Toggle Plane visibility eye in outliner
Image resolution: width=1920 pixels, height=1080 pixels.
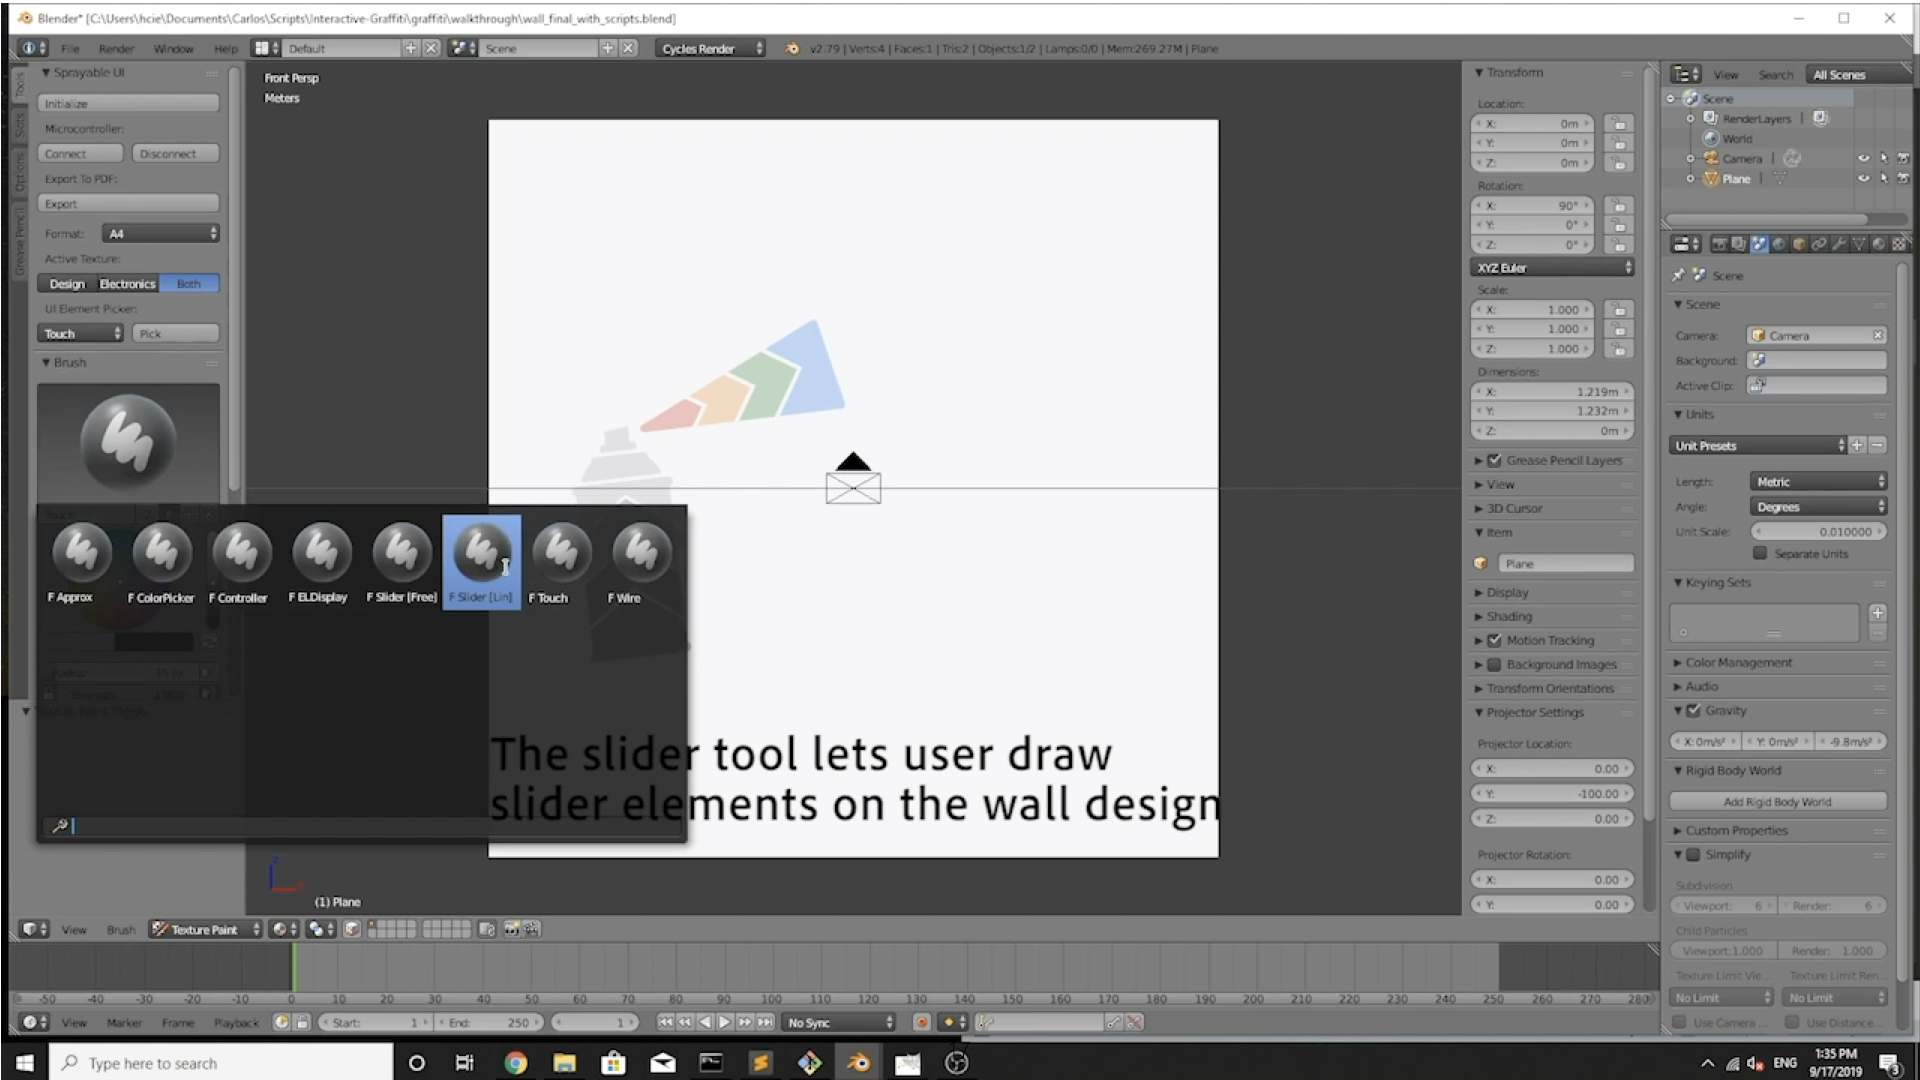click(1863, 178)
